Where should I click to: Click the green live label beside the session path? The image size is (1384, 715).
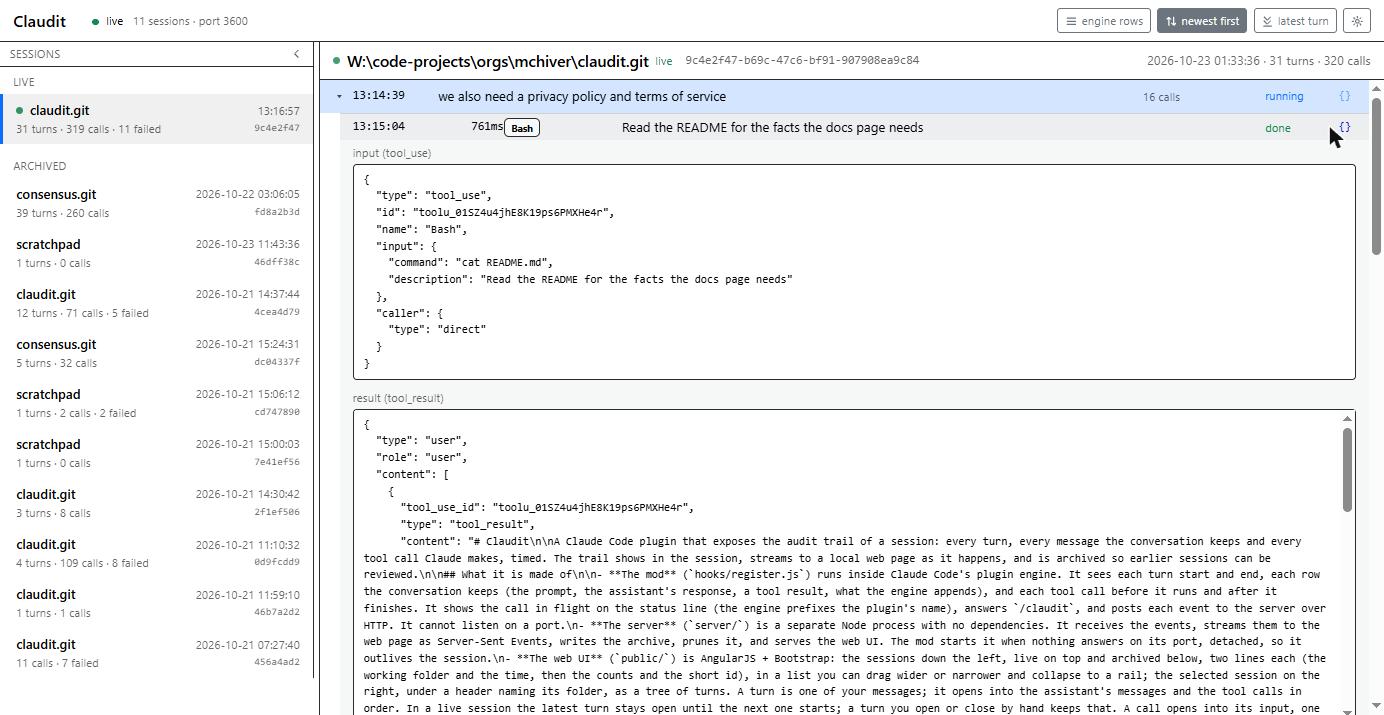pos(664,61)
